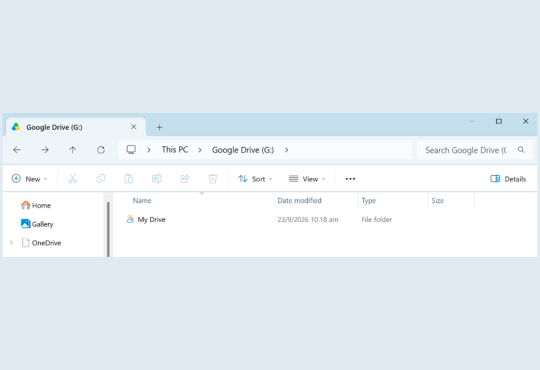The image size is (540, 370).
Task: Toggle the Details pane
Action: [x=508, y=179]
